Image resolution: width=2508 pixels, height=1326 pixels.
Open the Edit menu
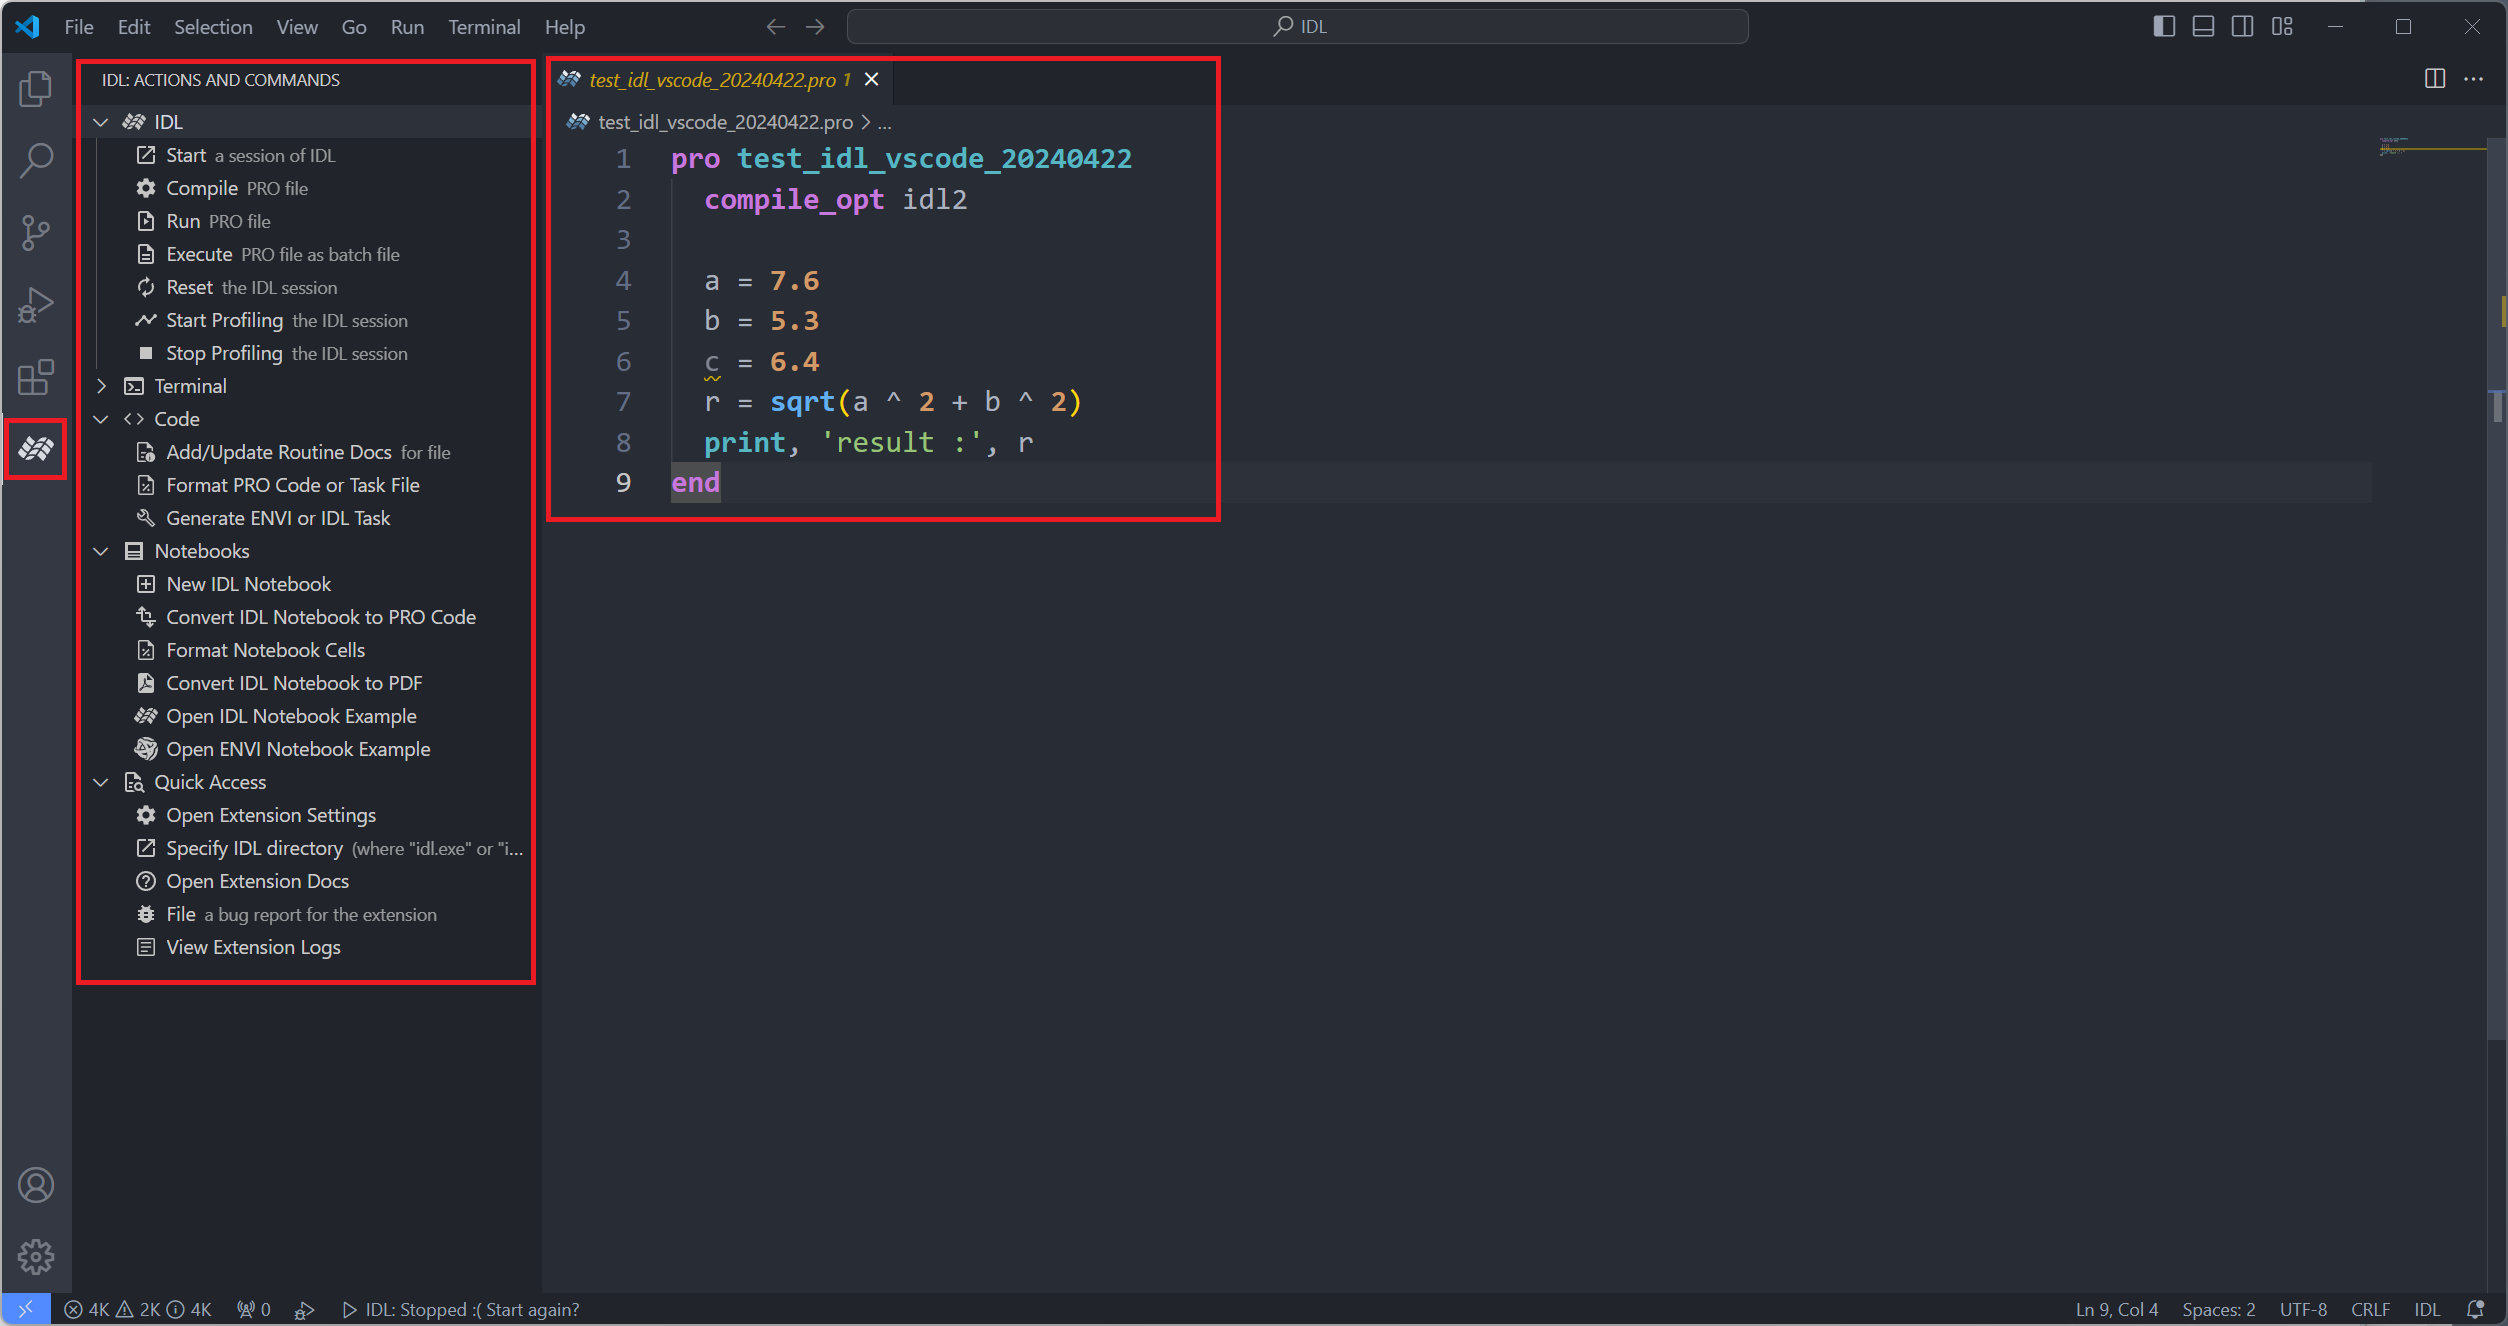pos(134,27)
